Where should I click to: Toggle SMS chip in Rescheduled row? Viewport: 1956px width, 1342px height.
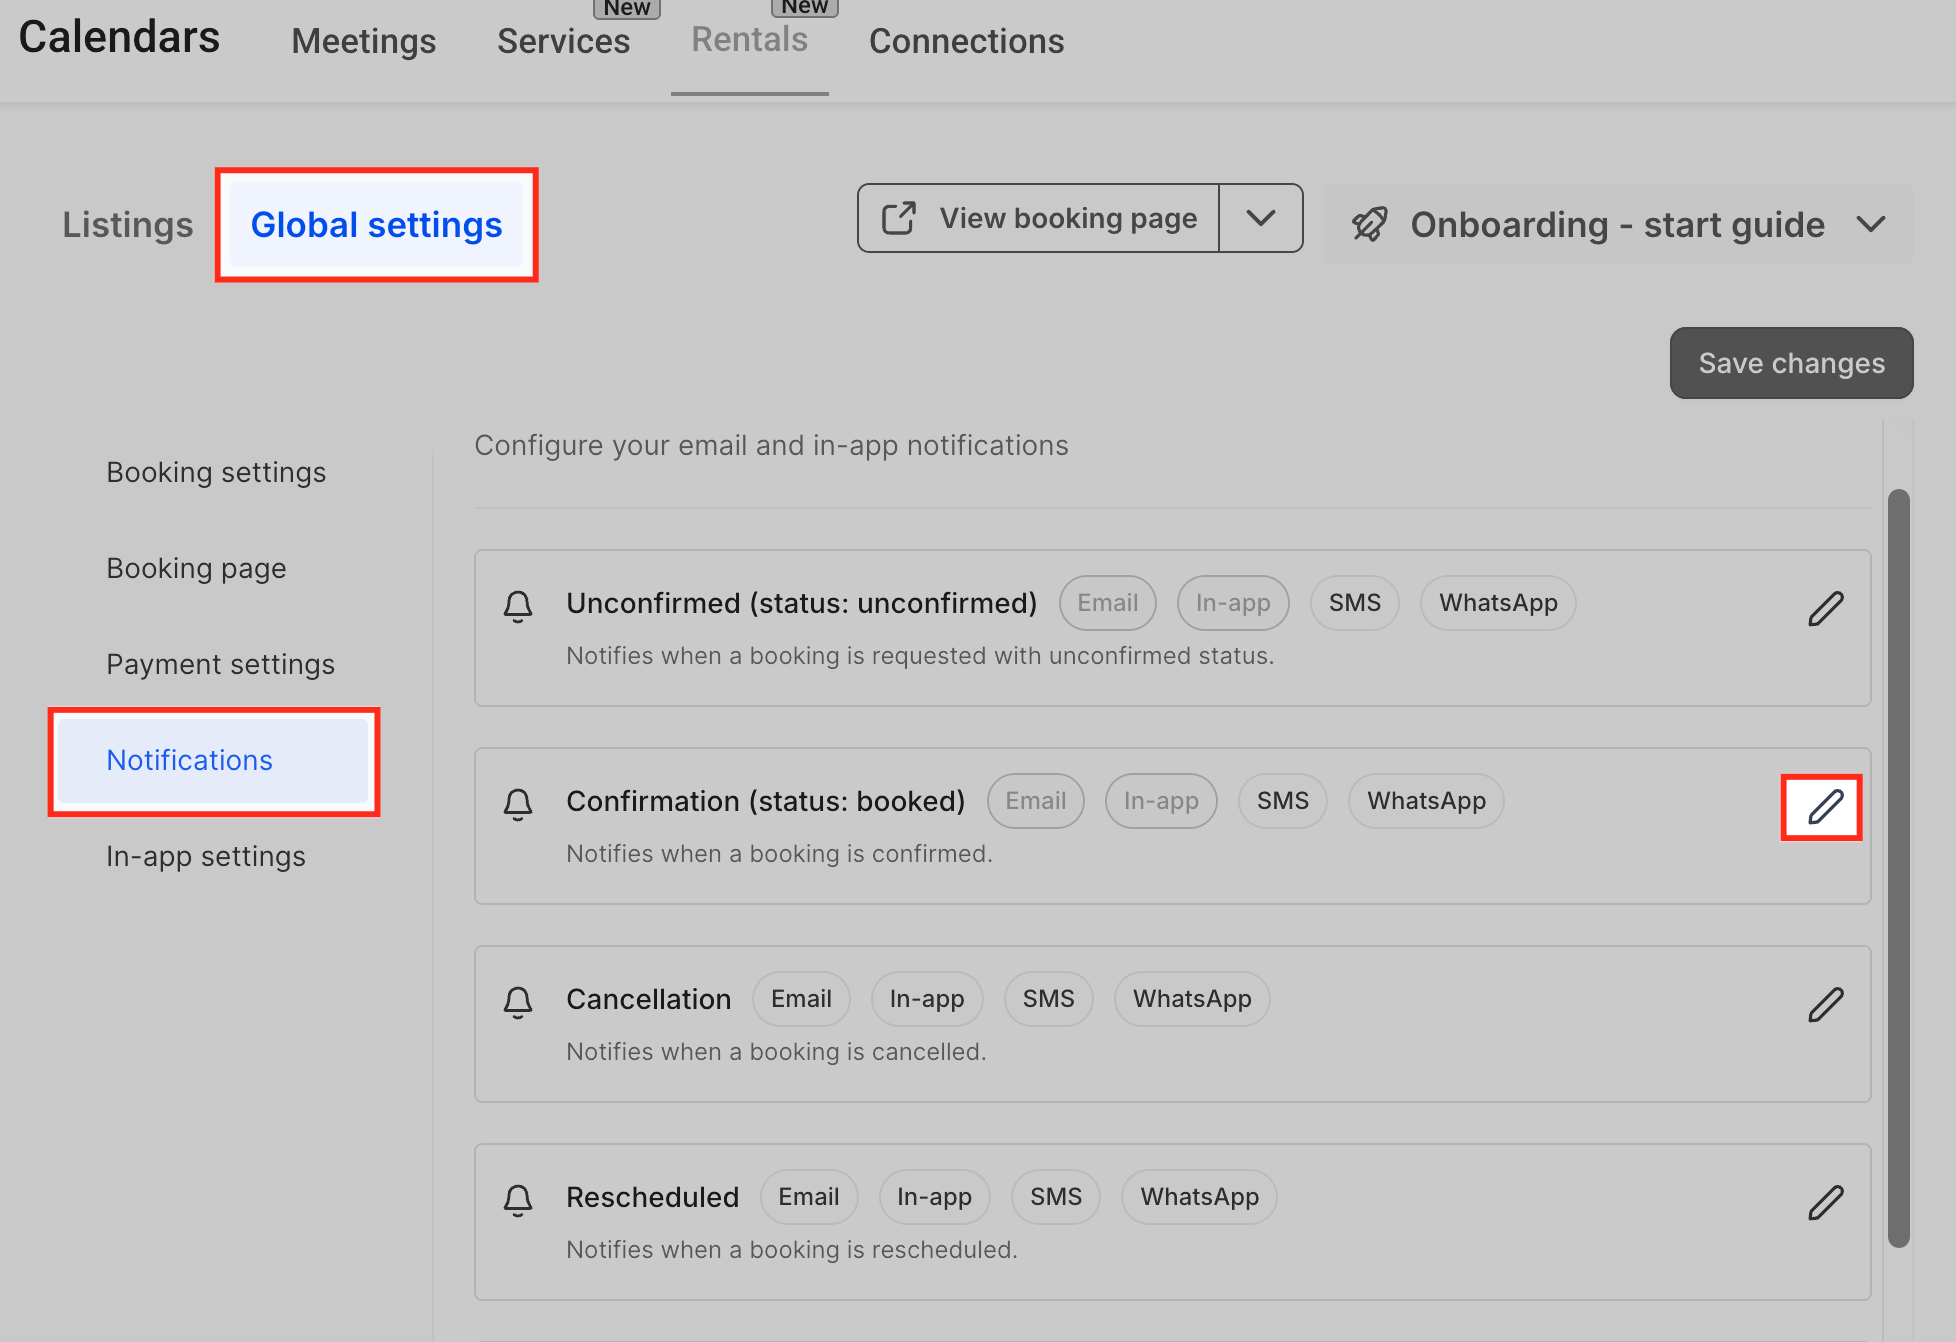[x=1056, y=1197]
